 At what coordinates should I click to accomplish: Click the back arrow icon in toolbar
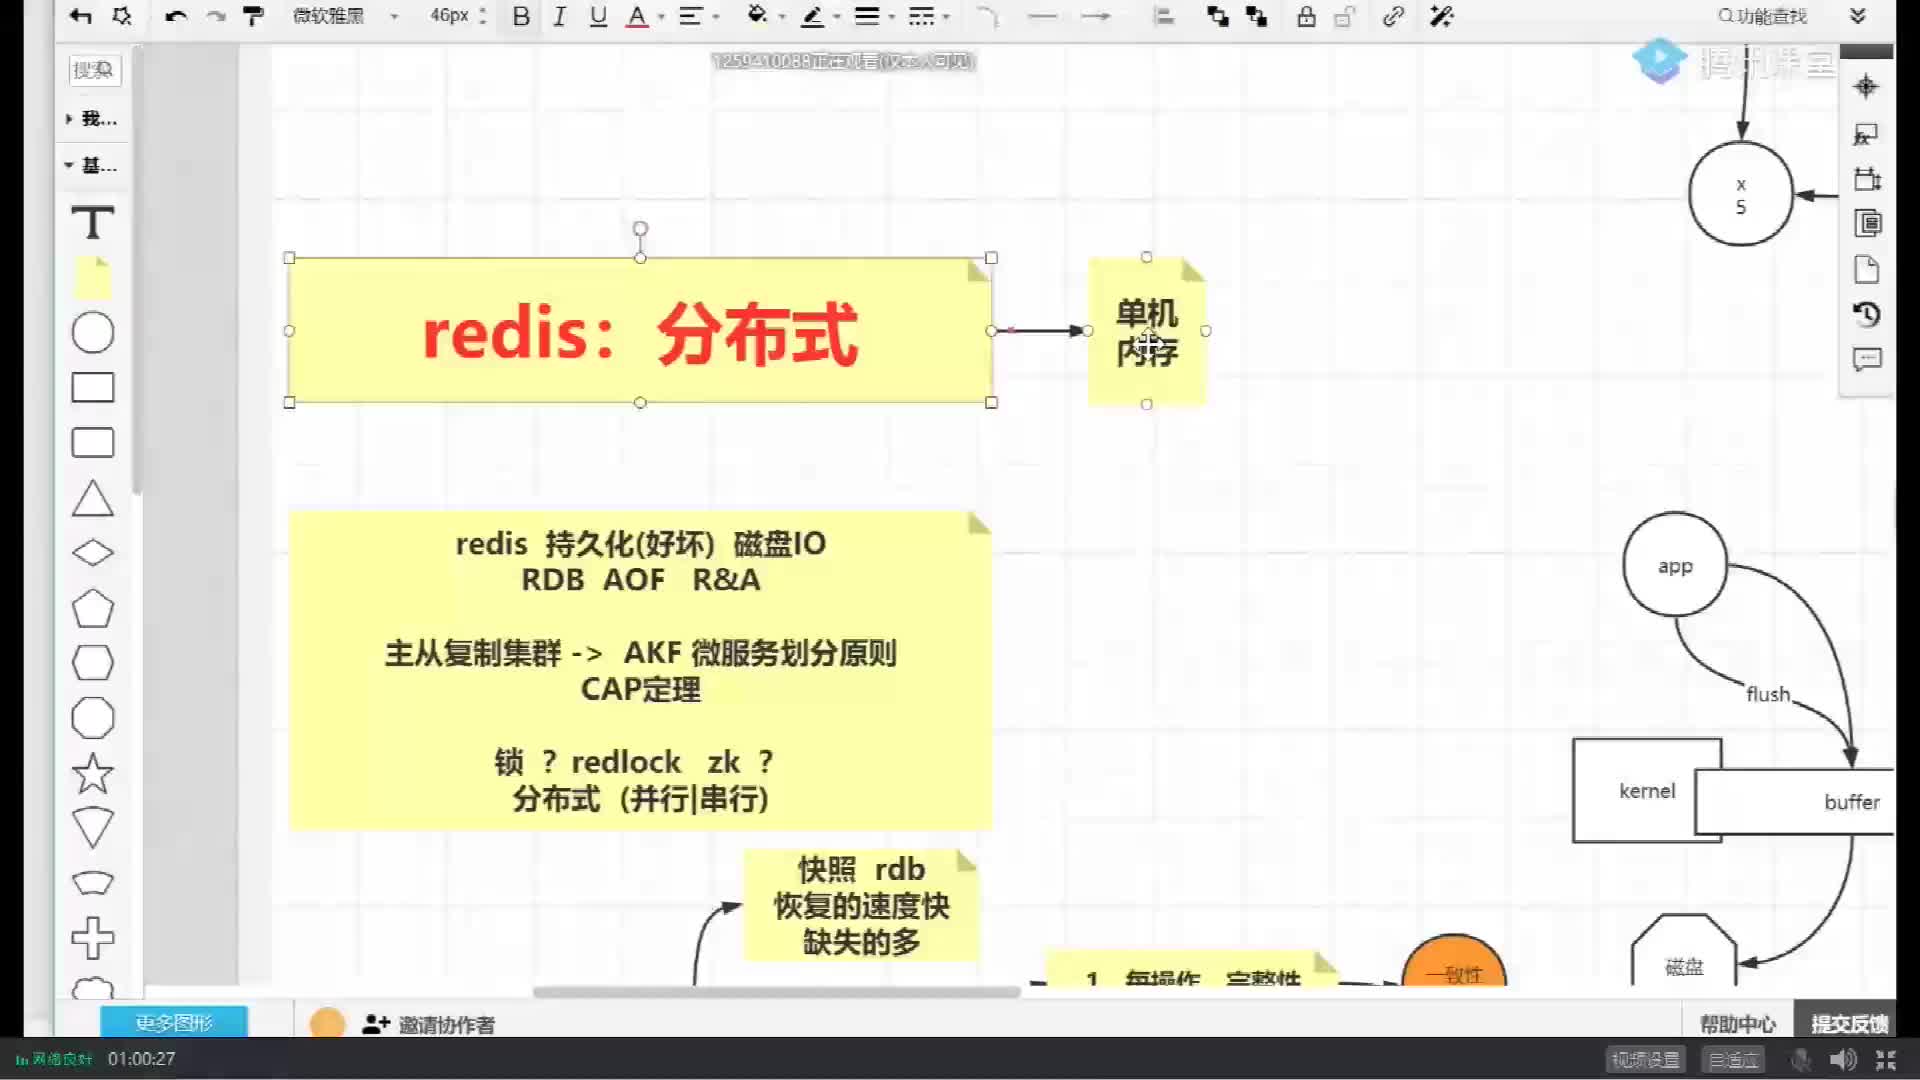click(81, 16)
